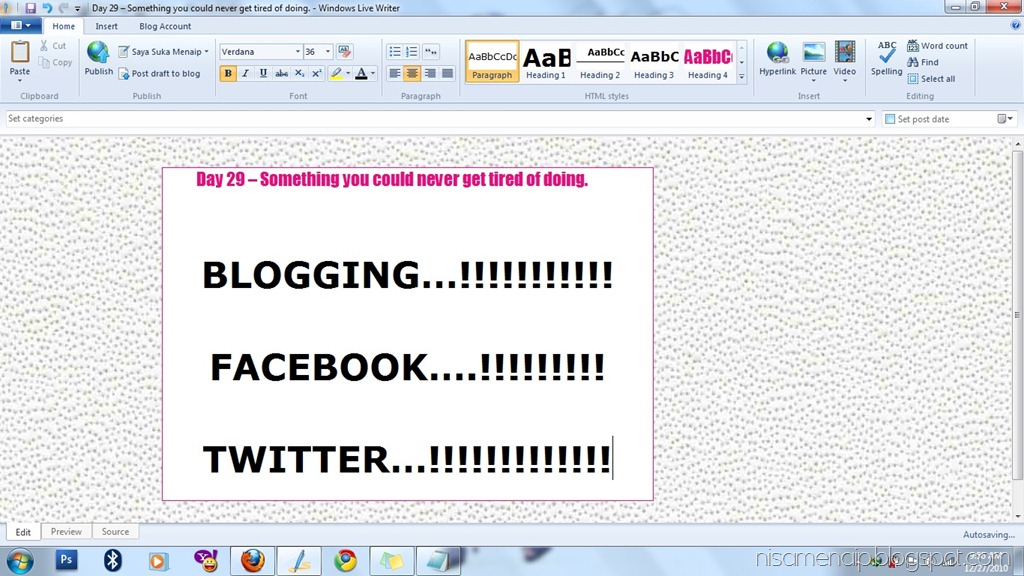The image size is (1024, 576).
Task: Insert a numbered list
Action: point(411,52)
